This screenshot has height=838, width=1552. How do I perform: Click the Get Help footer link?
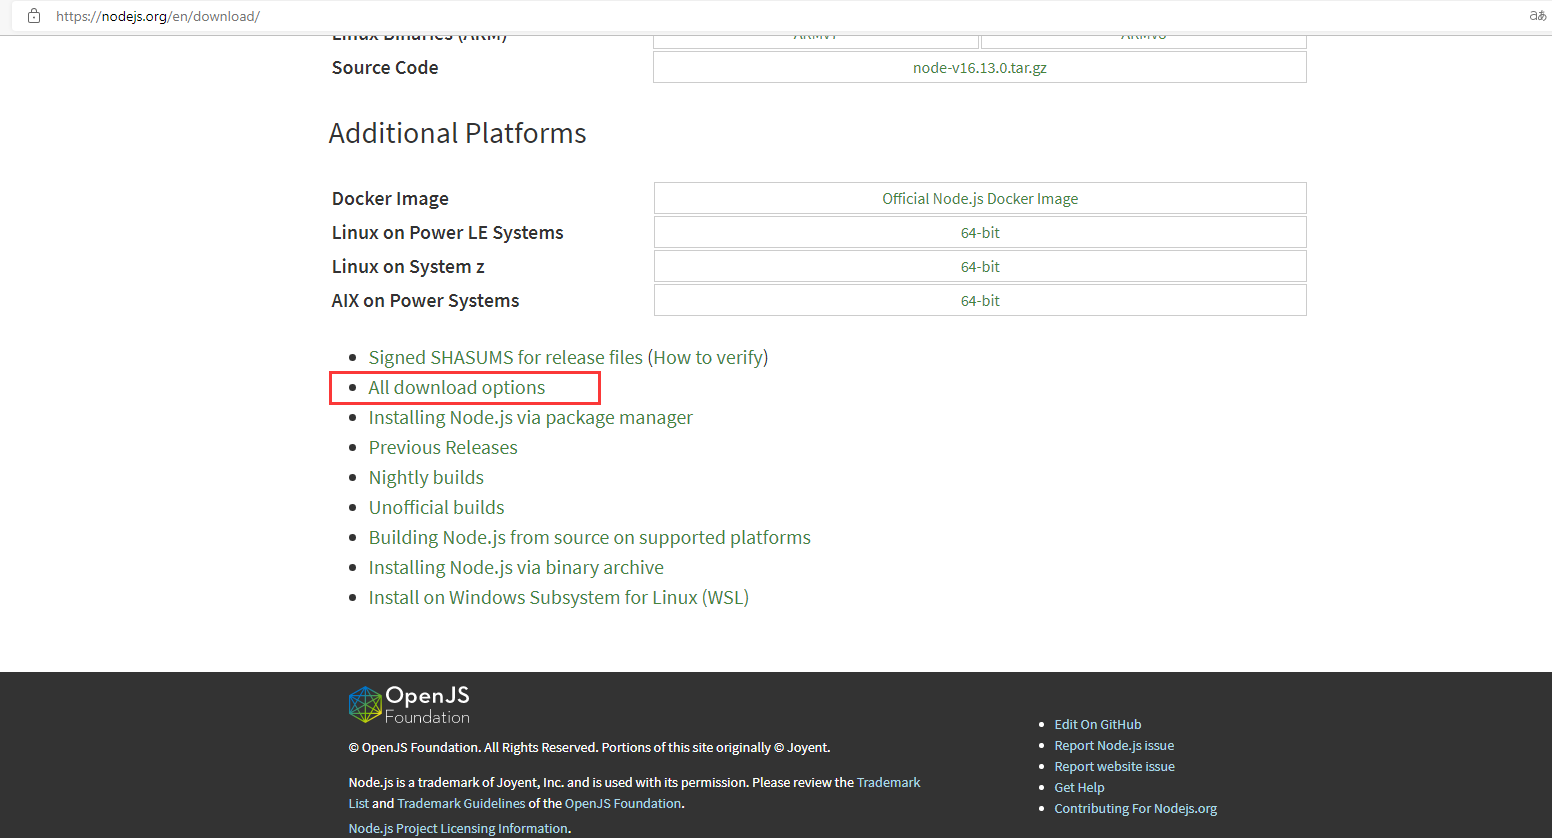coord(1079,788)
